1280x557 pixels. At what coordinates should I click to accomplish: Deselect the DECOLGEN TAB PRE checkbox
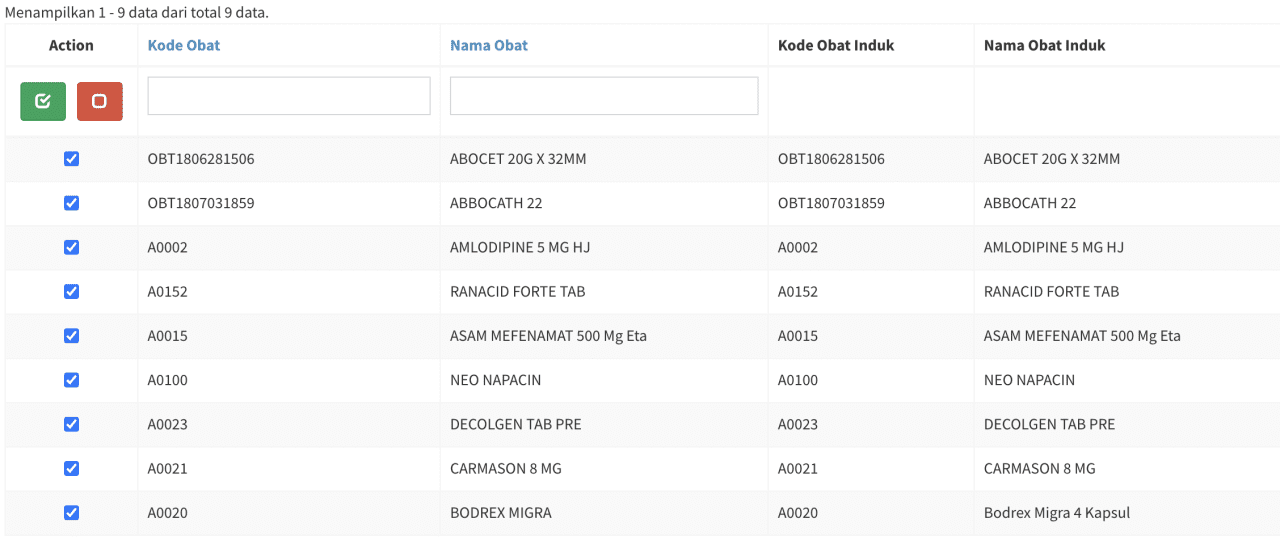pyautogui.click(x=71, y=424)
